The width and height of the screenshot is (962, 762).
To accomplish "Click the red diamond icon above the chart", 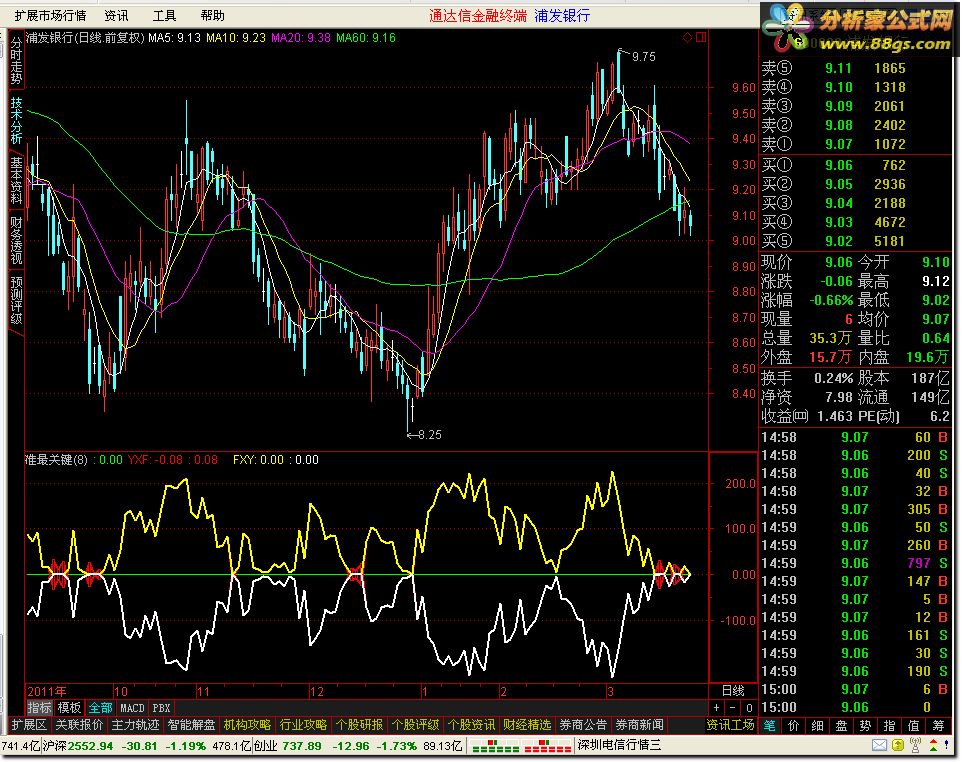I will [687, 37].
